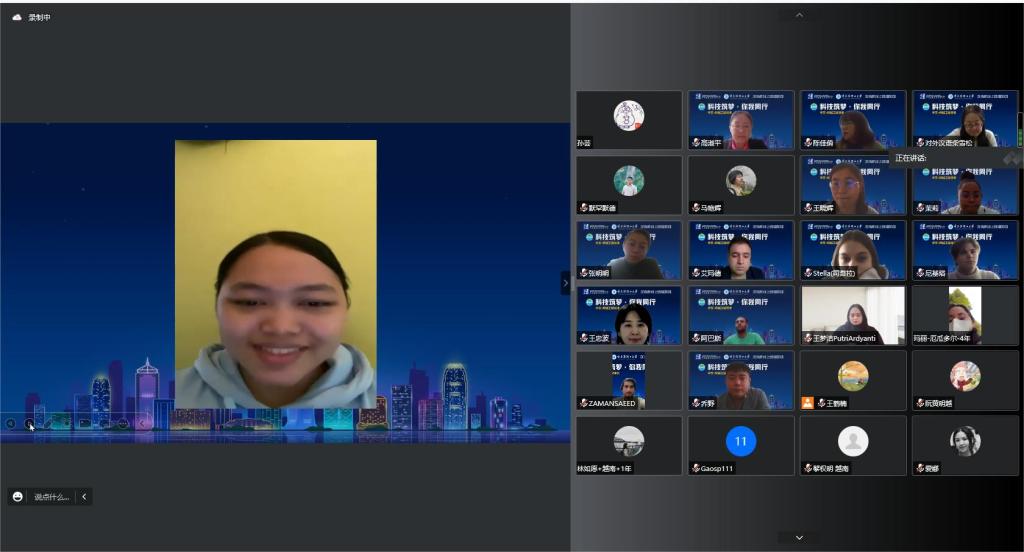Screen dimensions: 1024x552
Task: Click the 录制中 recording status label
Action: (39, 17)
